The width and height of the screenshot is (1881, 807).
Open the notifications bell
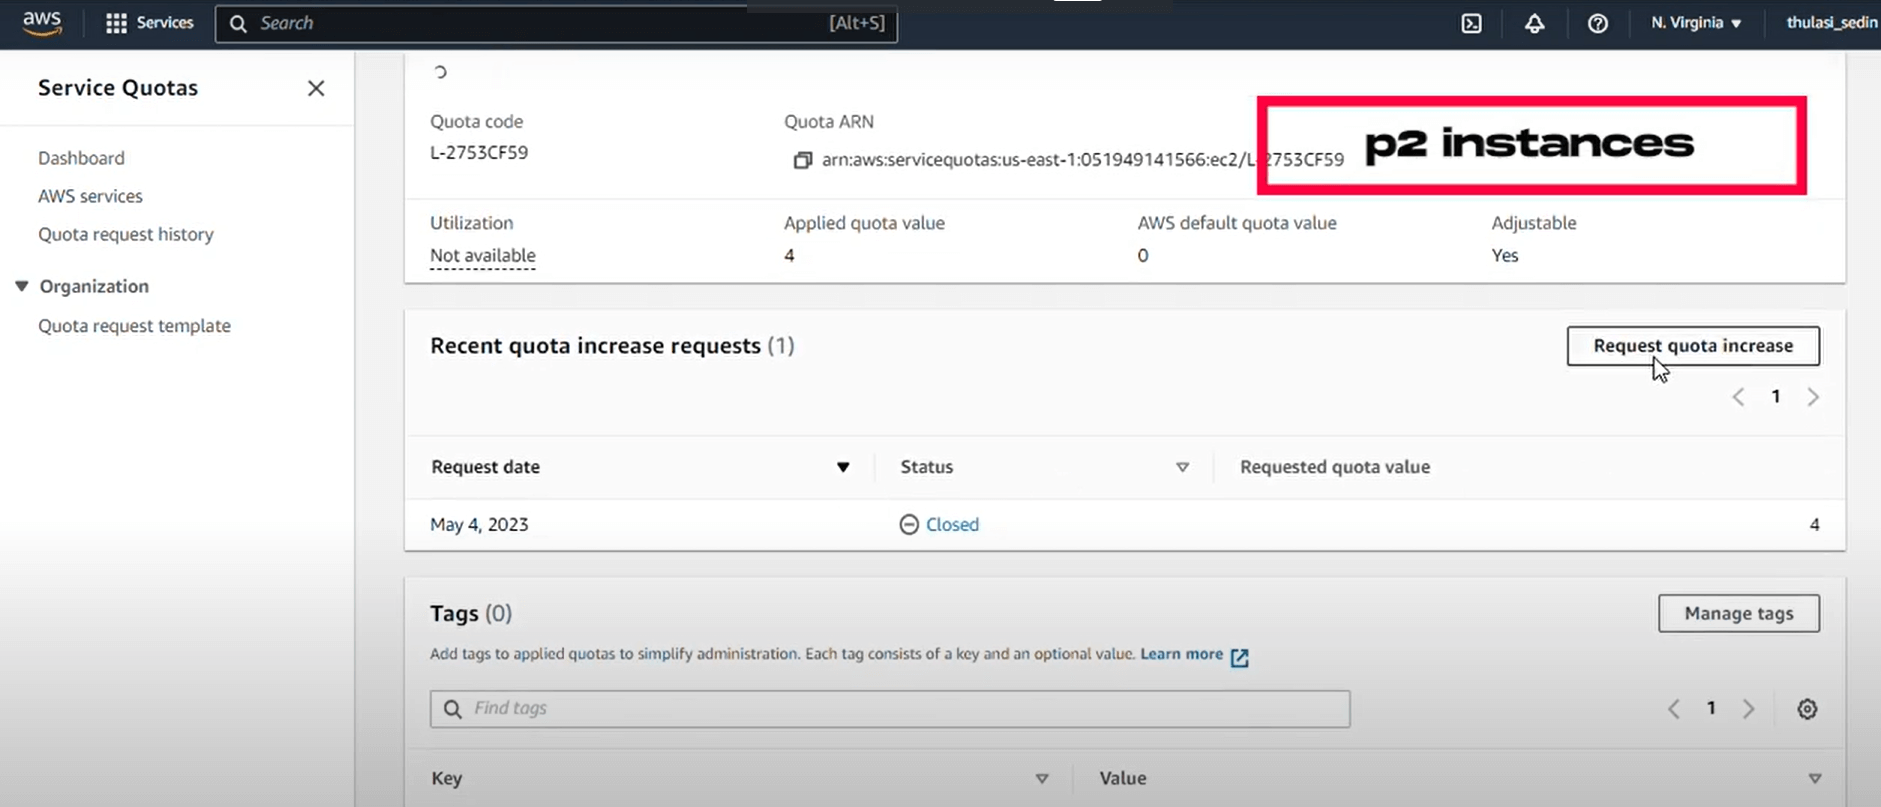coord(1534,23)
